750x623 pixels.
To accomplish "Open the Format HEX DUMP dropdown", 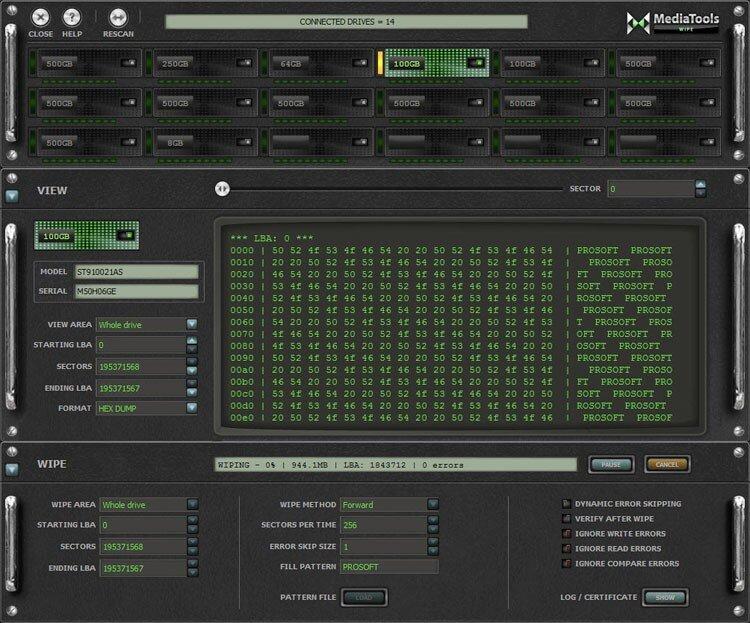I will click(x=191, y=408).
